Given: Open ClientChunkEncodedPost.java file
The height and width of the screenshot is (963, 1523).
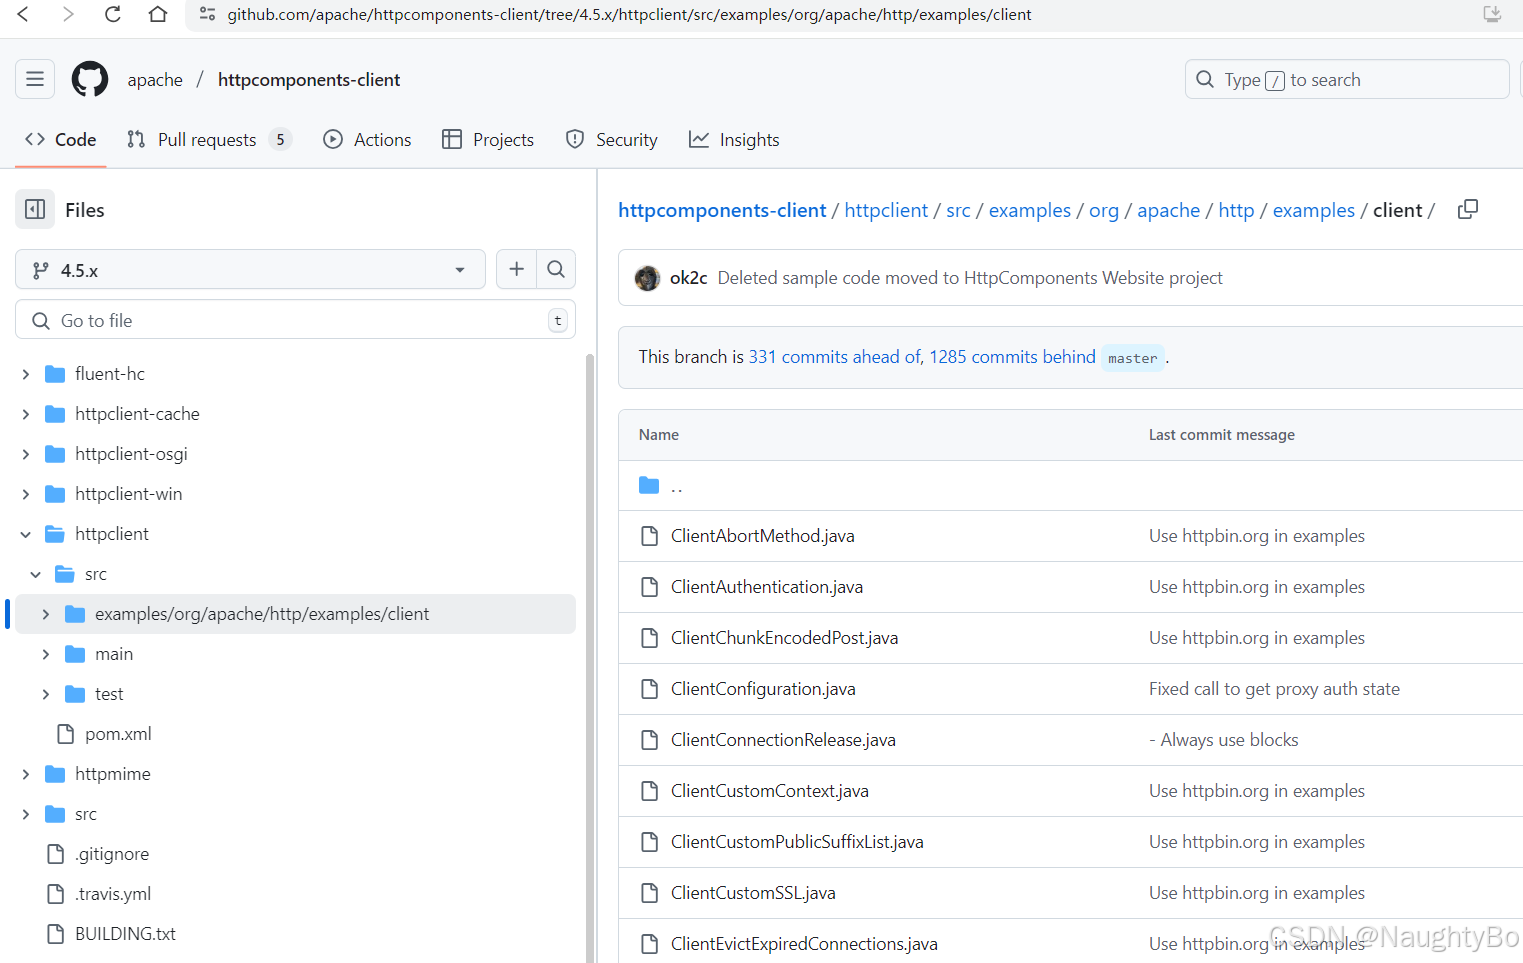Looking at the screenshot, I should coord(784,638).
